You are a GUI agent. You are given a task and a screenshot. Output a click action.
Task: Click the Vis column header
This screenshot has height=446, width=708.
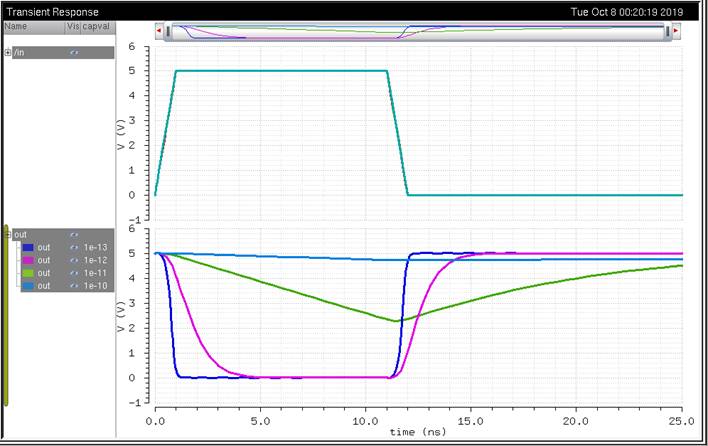point(72,27)
